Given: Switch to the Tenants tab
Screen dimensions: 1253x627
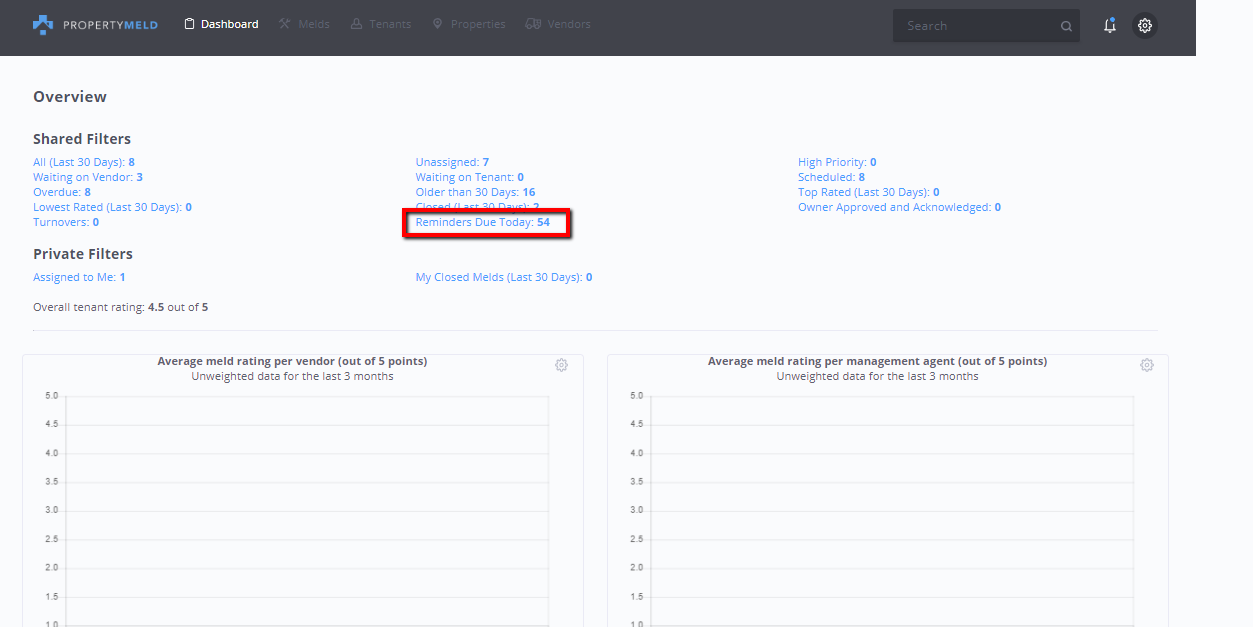Looking at the screenshot, I should click(x=381, y=24).
